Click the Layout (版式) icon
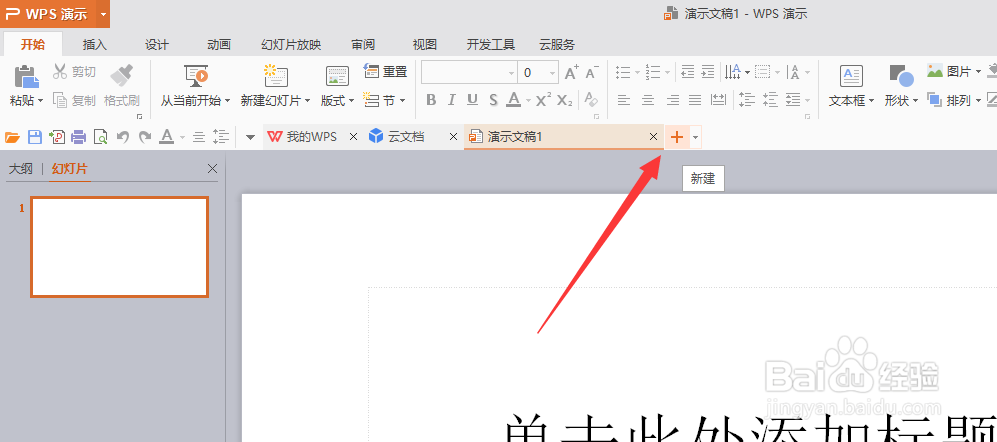The image size is (997, 442). pos(337,76)
